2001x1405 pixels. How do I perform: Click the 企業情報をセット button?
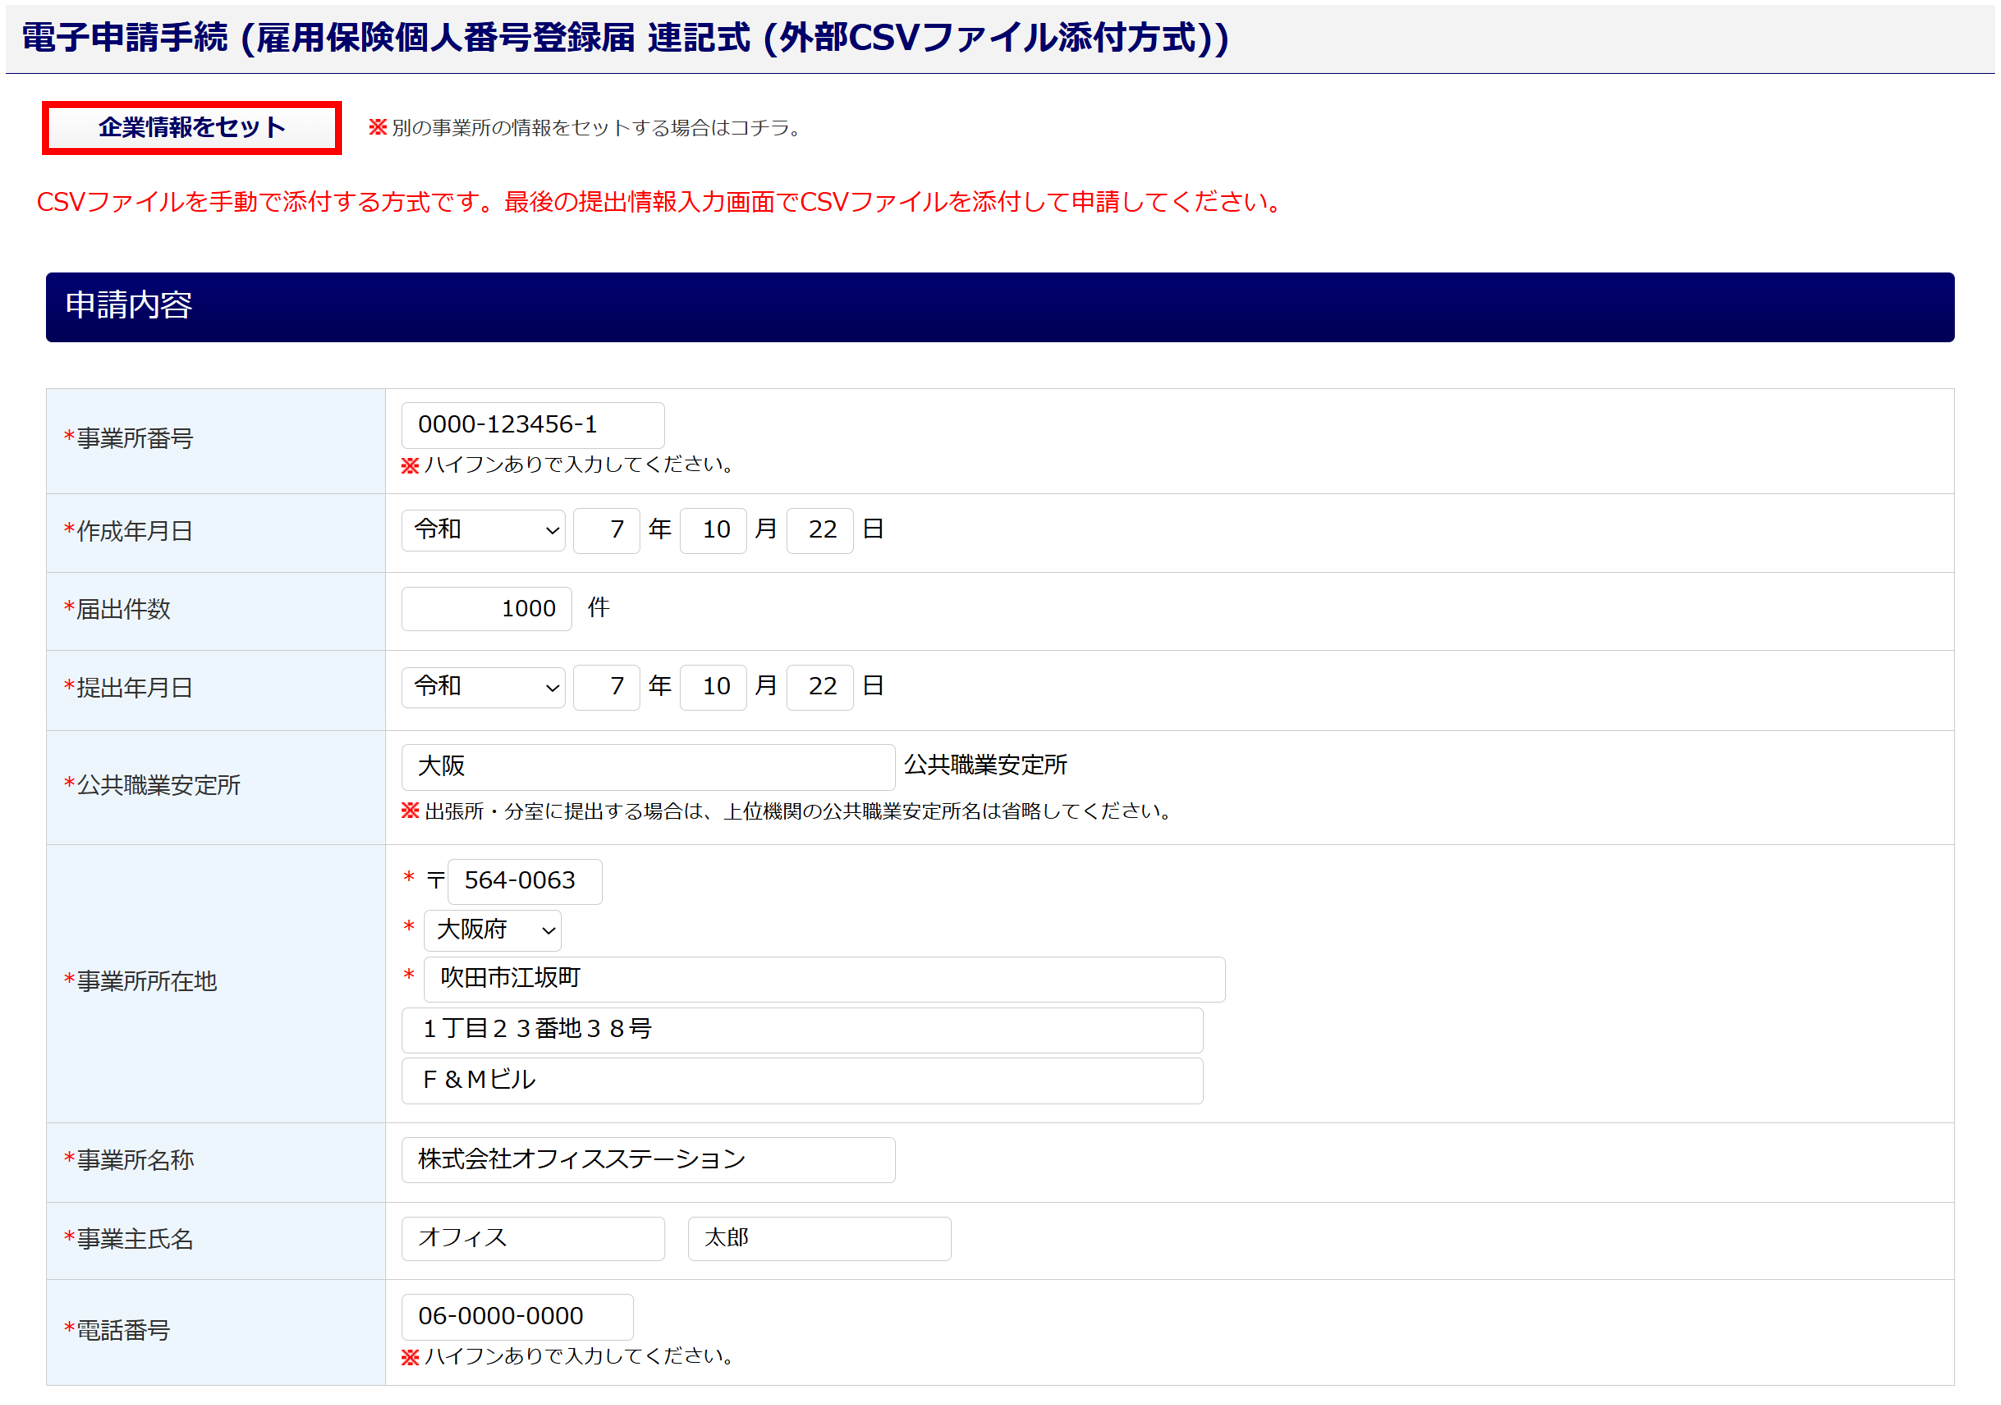[x=191, y=128]
